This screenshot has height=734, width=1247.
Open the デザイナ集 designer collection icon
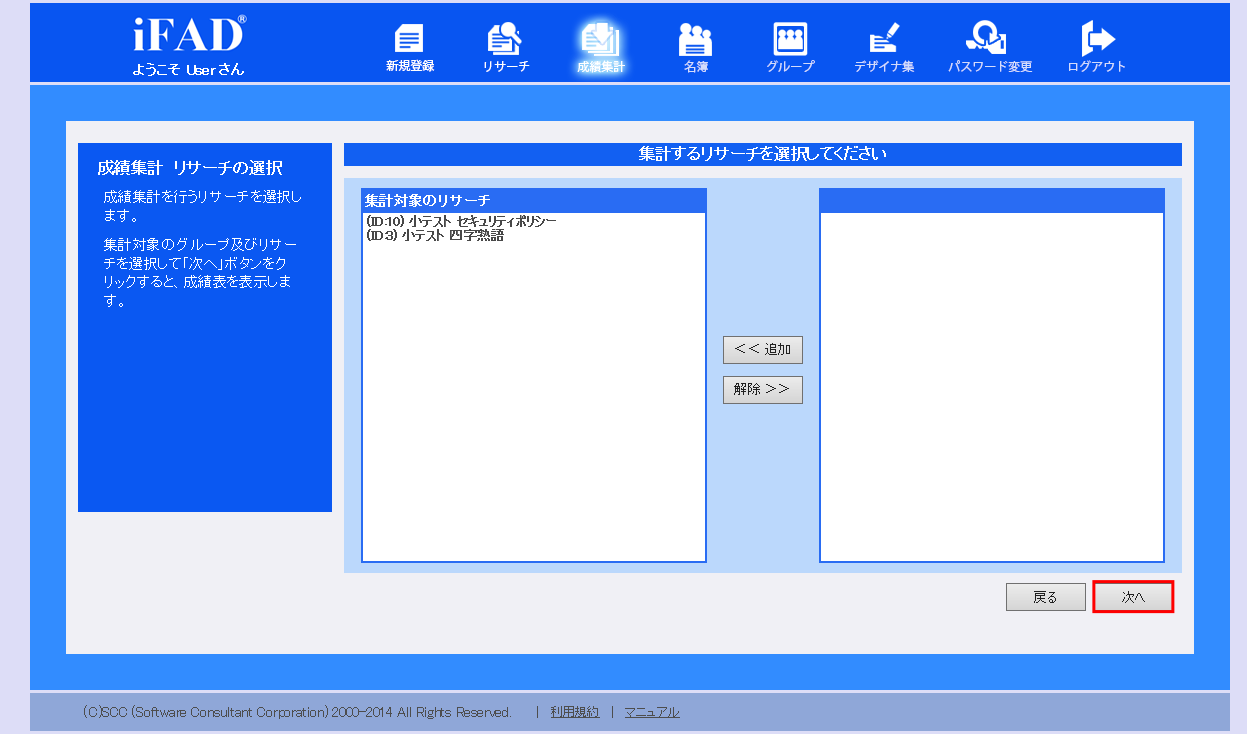coord(884,48)
